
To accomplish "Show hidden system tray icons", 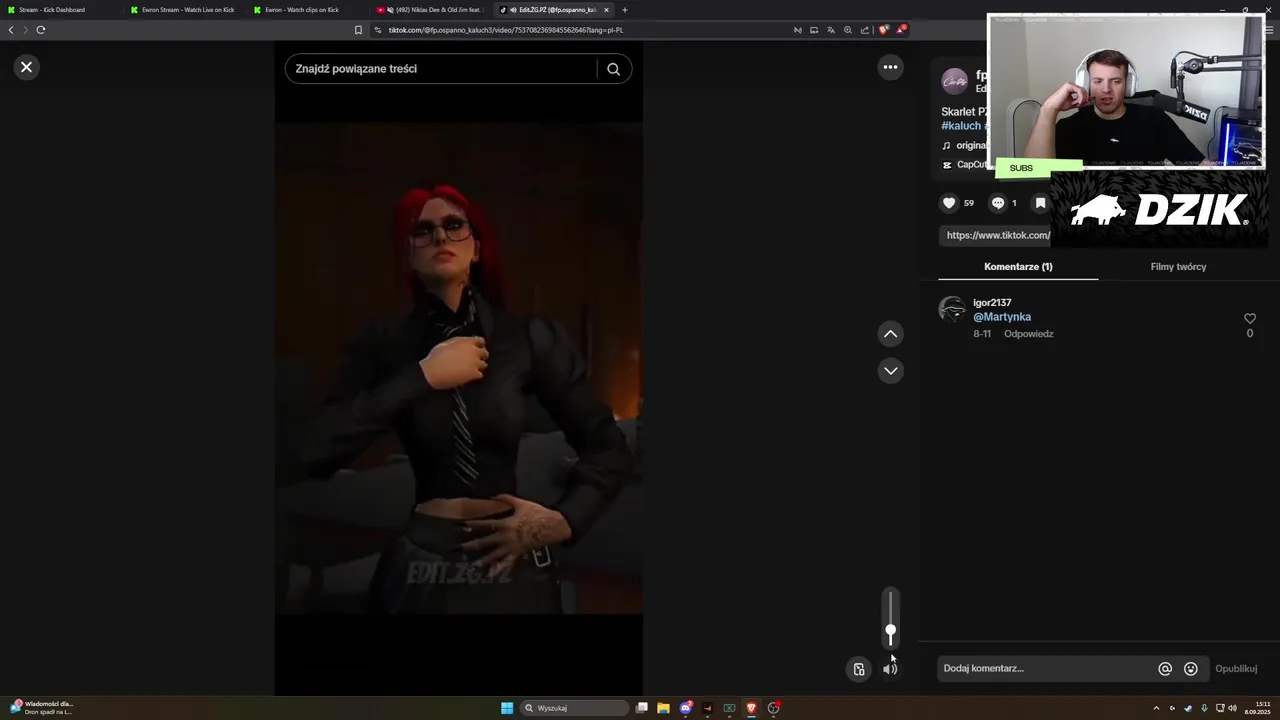I will pos(1156,708).
